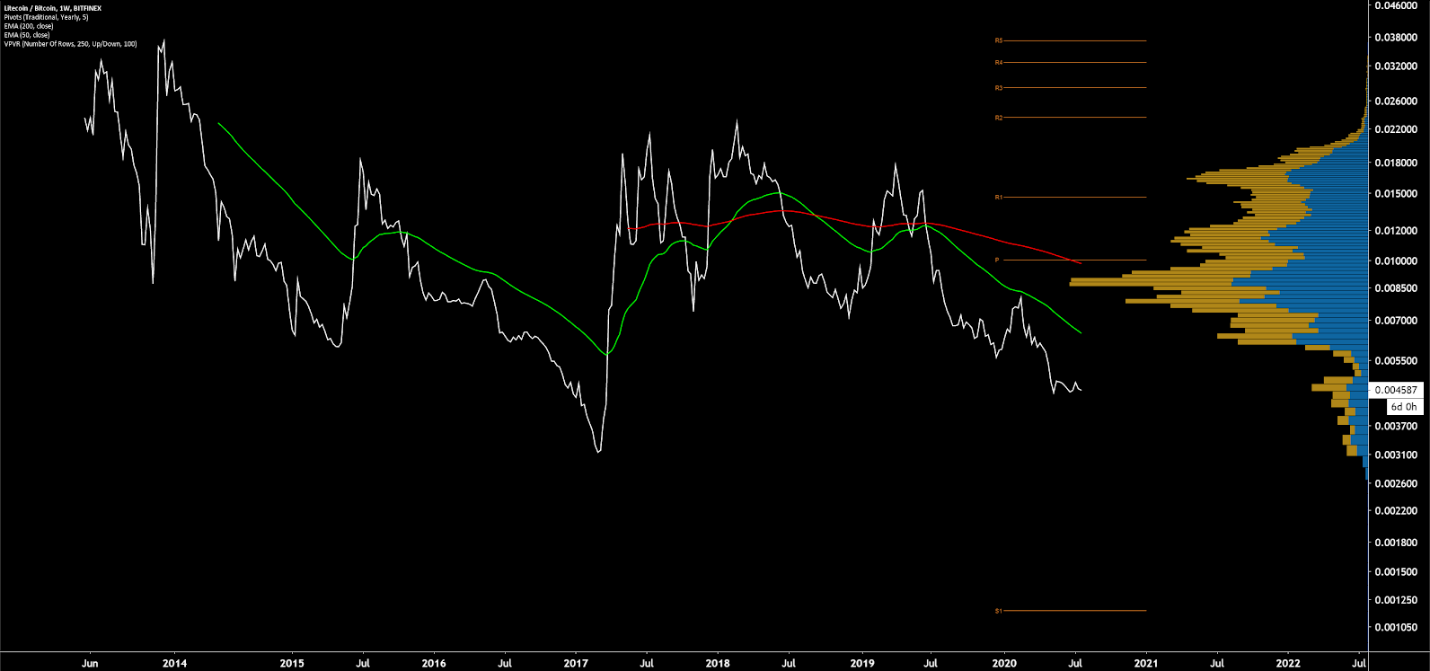
Task: Click the S1 support level label
Action: [998, 610]
